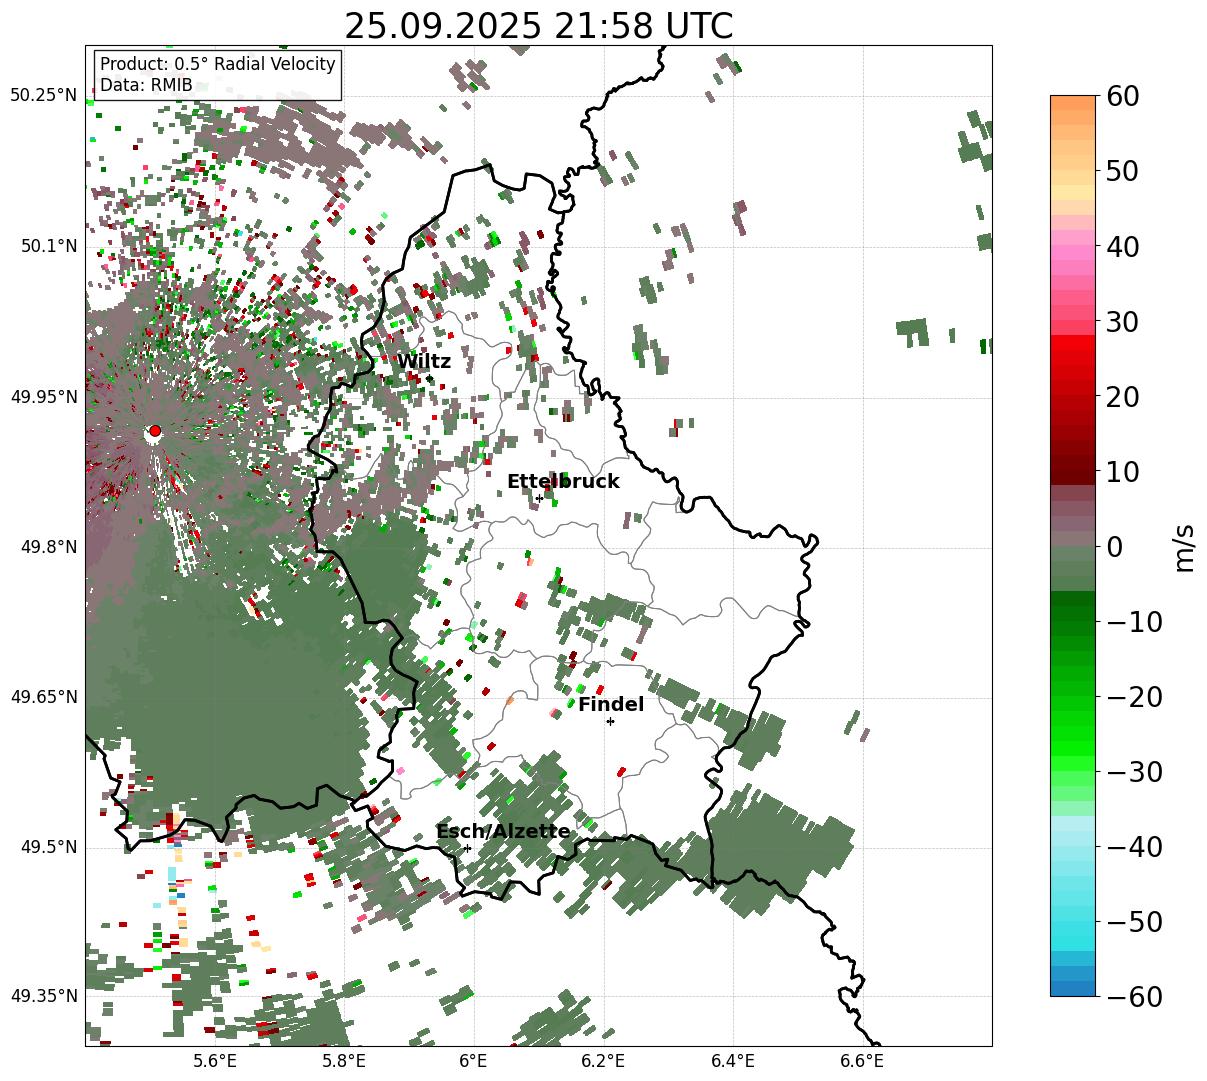Click the 50.1°N latitude label
Screen dimensions: 1207x1081
pos(49,246)
